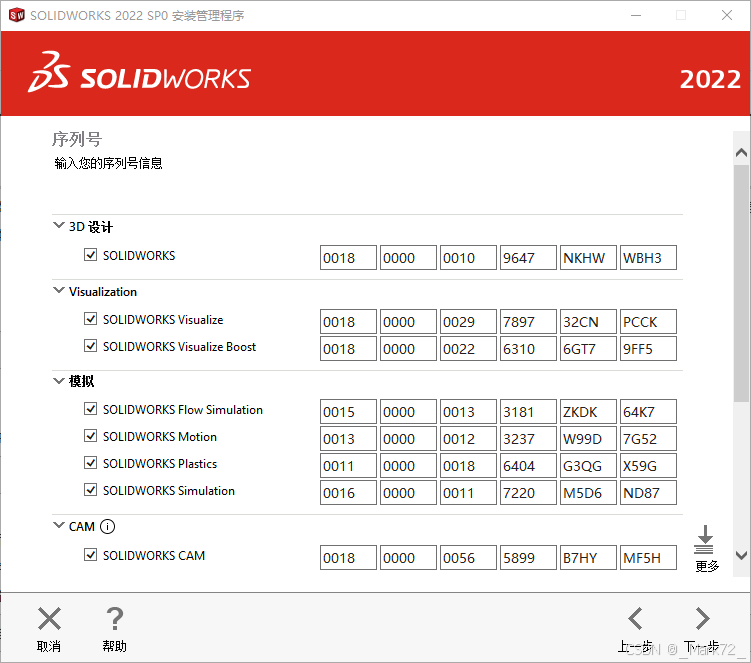Viewport: 751px width, 663px height.
Task: Click the SOLIDWORKS app icon in title bar
Action: click(16, 15)
